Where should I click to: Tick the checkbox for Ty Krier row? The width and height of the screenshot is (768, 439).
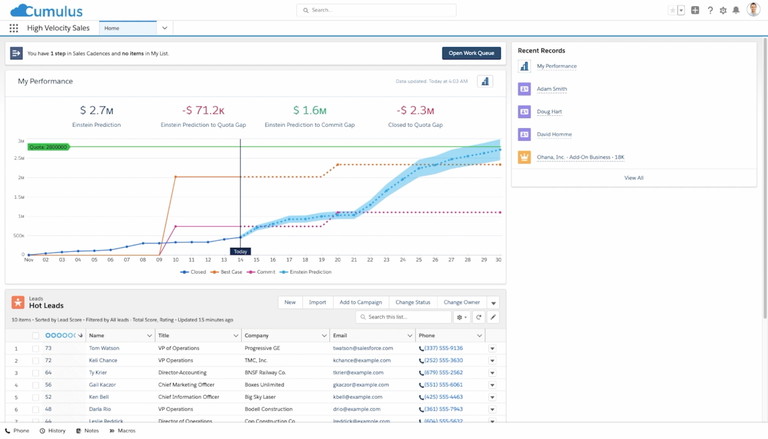(36, 372)
